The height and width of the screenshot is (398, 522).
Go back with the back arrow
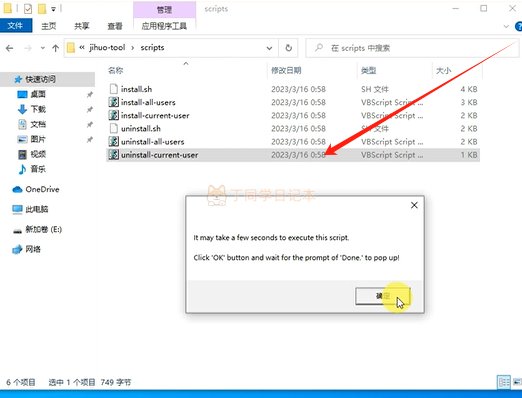click(10, 48)
